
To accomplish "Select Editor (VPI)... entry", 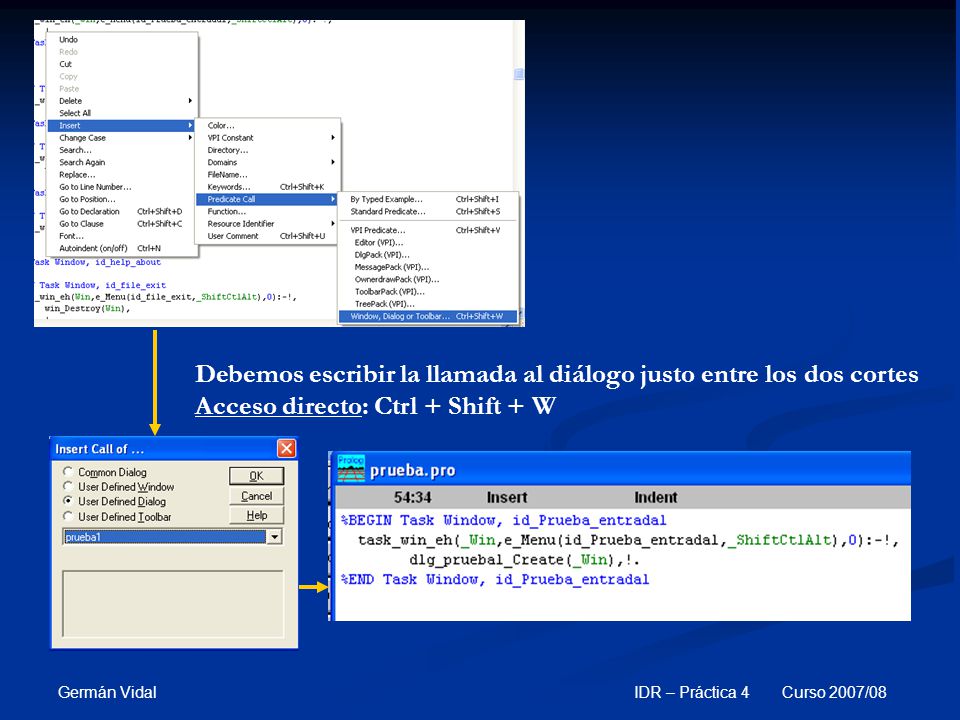I will point(429,242).
